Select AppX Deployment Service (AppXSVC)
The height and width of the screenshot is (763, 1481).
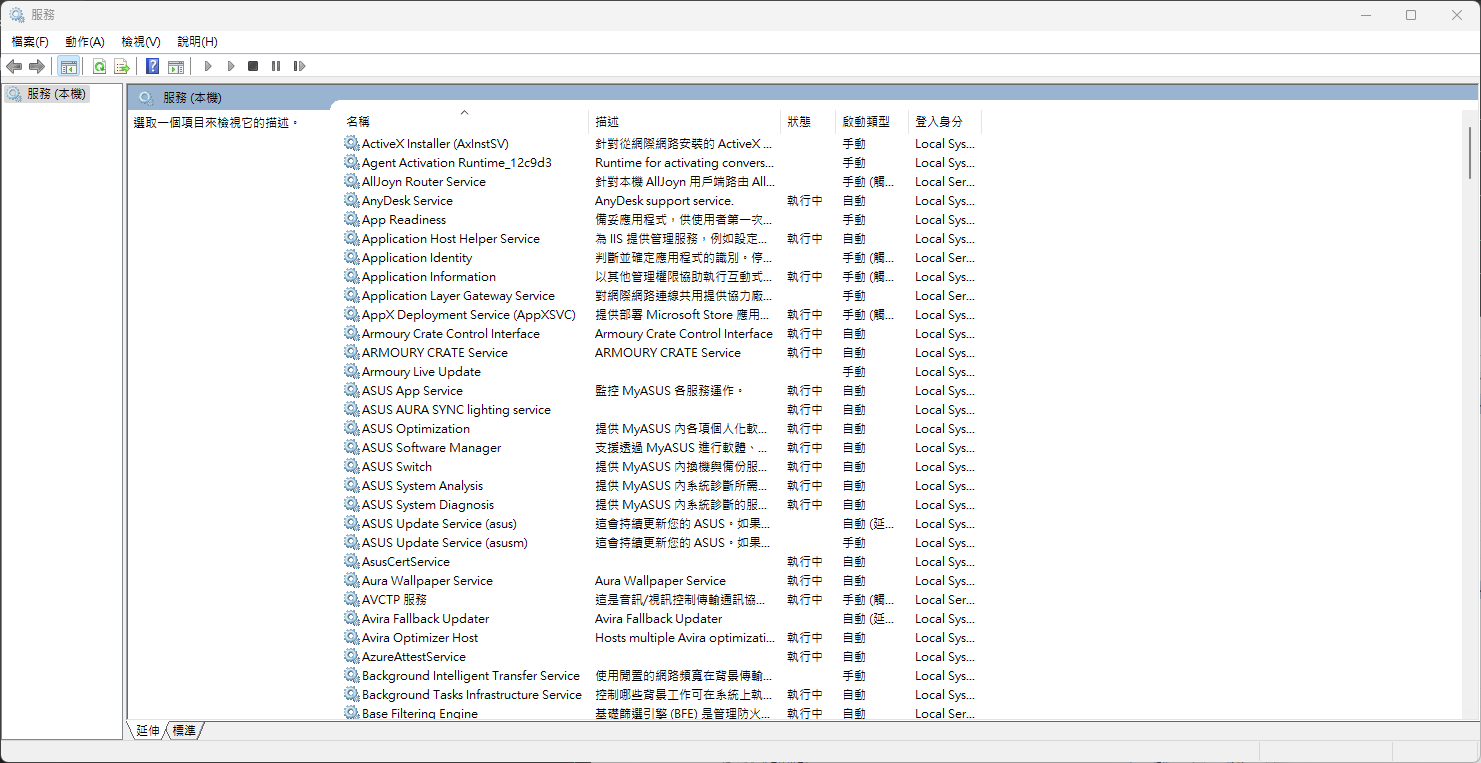coord(469,315)
